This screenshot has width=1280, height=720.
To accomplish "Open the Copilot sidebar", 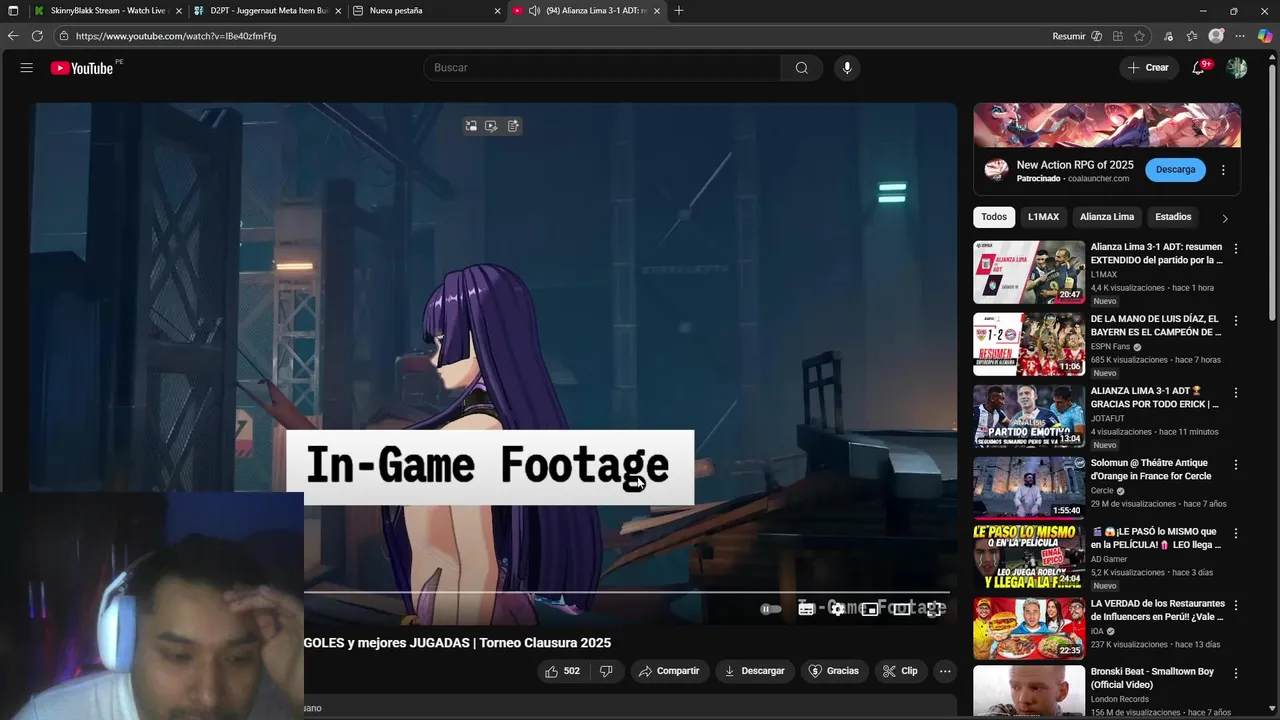I will point(1265,36).
